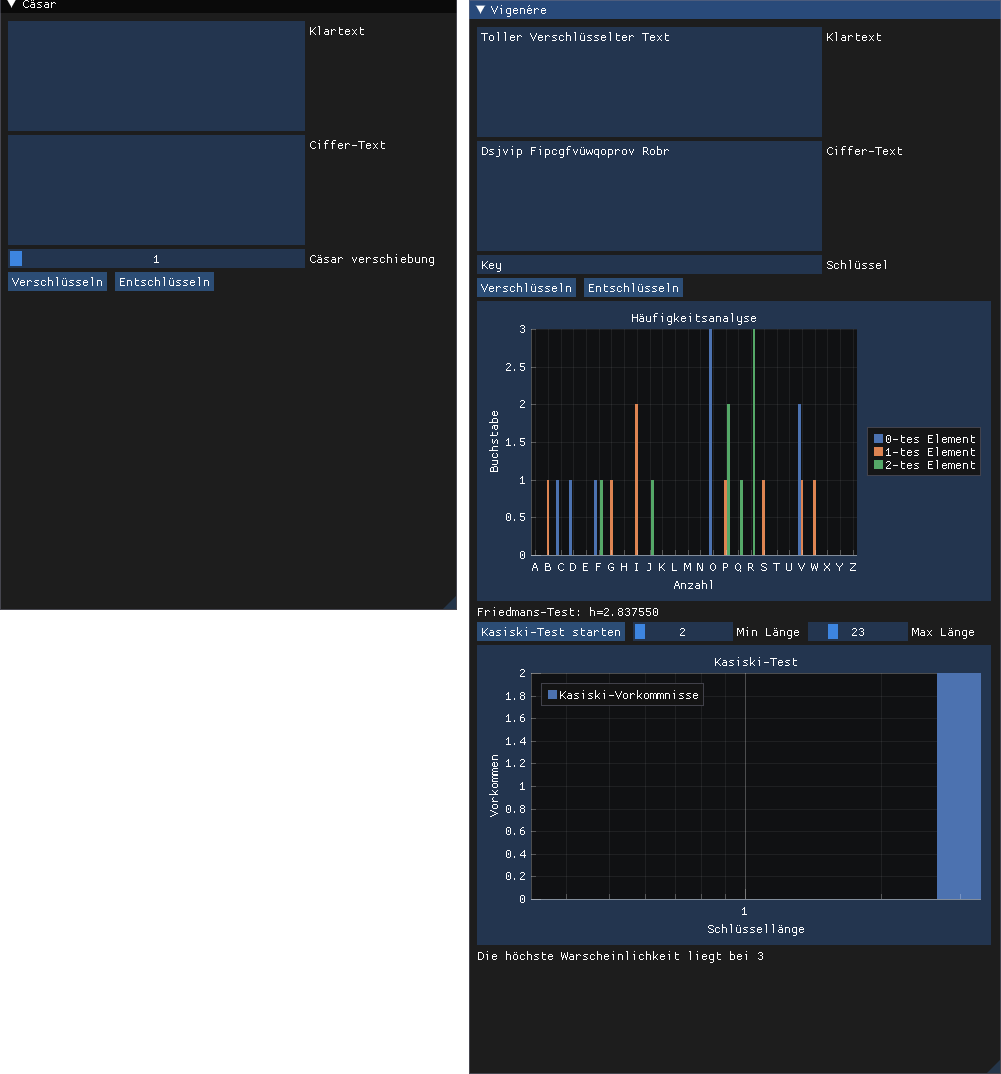Click the green 2-tes Element color swatch
Viewport: 1001px width, 1074px height.
878,465
